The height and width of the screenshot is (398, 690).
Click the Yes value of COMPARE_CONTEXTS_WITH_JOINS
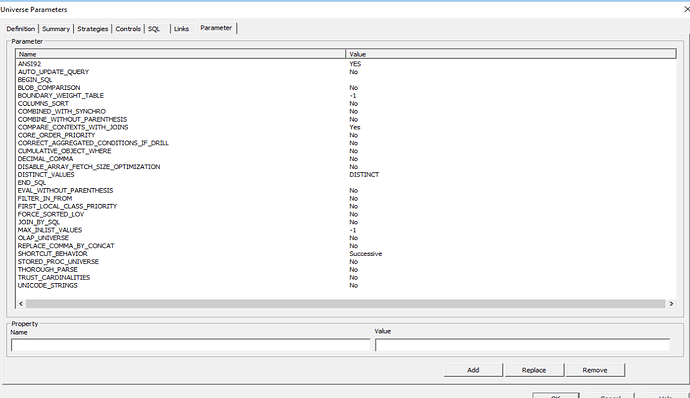tap(355, 127)
